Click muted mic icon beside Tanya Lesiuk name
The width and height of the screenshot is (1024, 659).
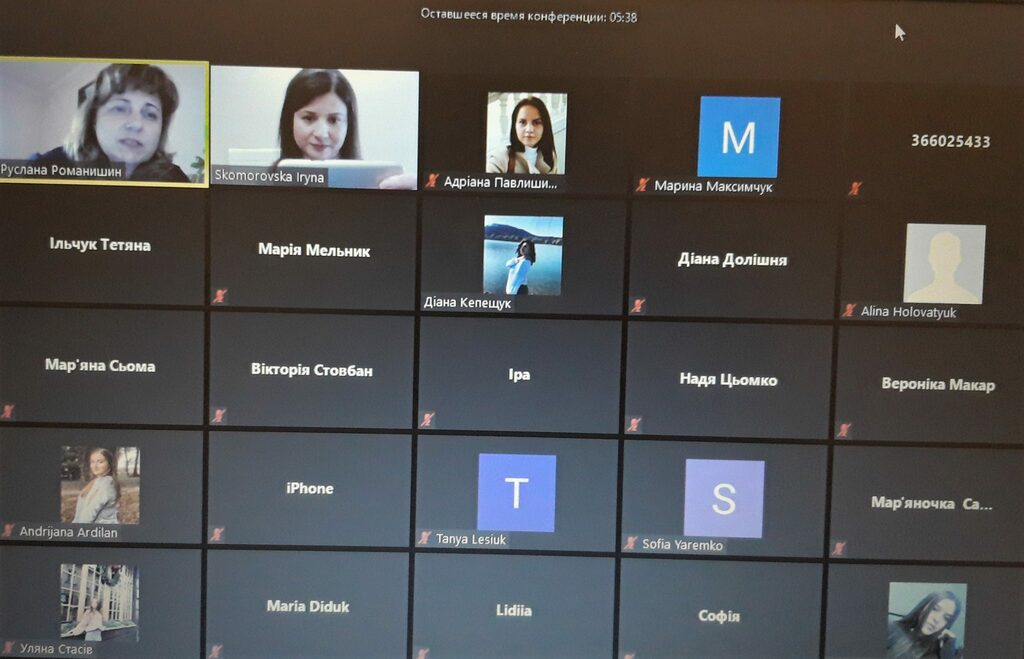424,538
